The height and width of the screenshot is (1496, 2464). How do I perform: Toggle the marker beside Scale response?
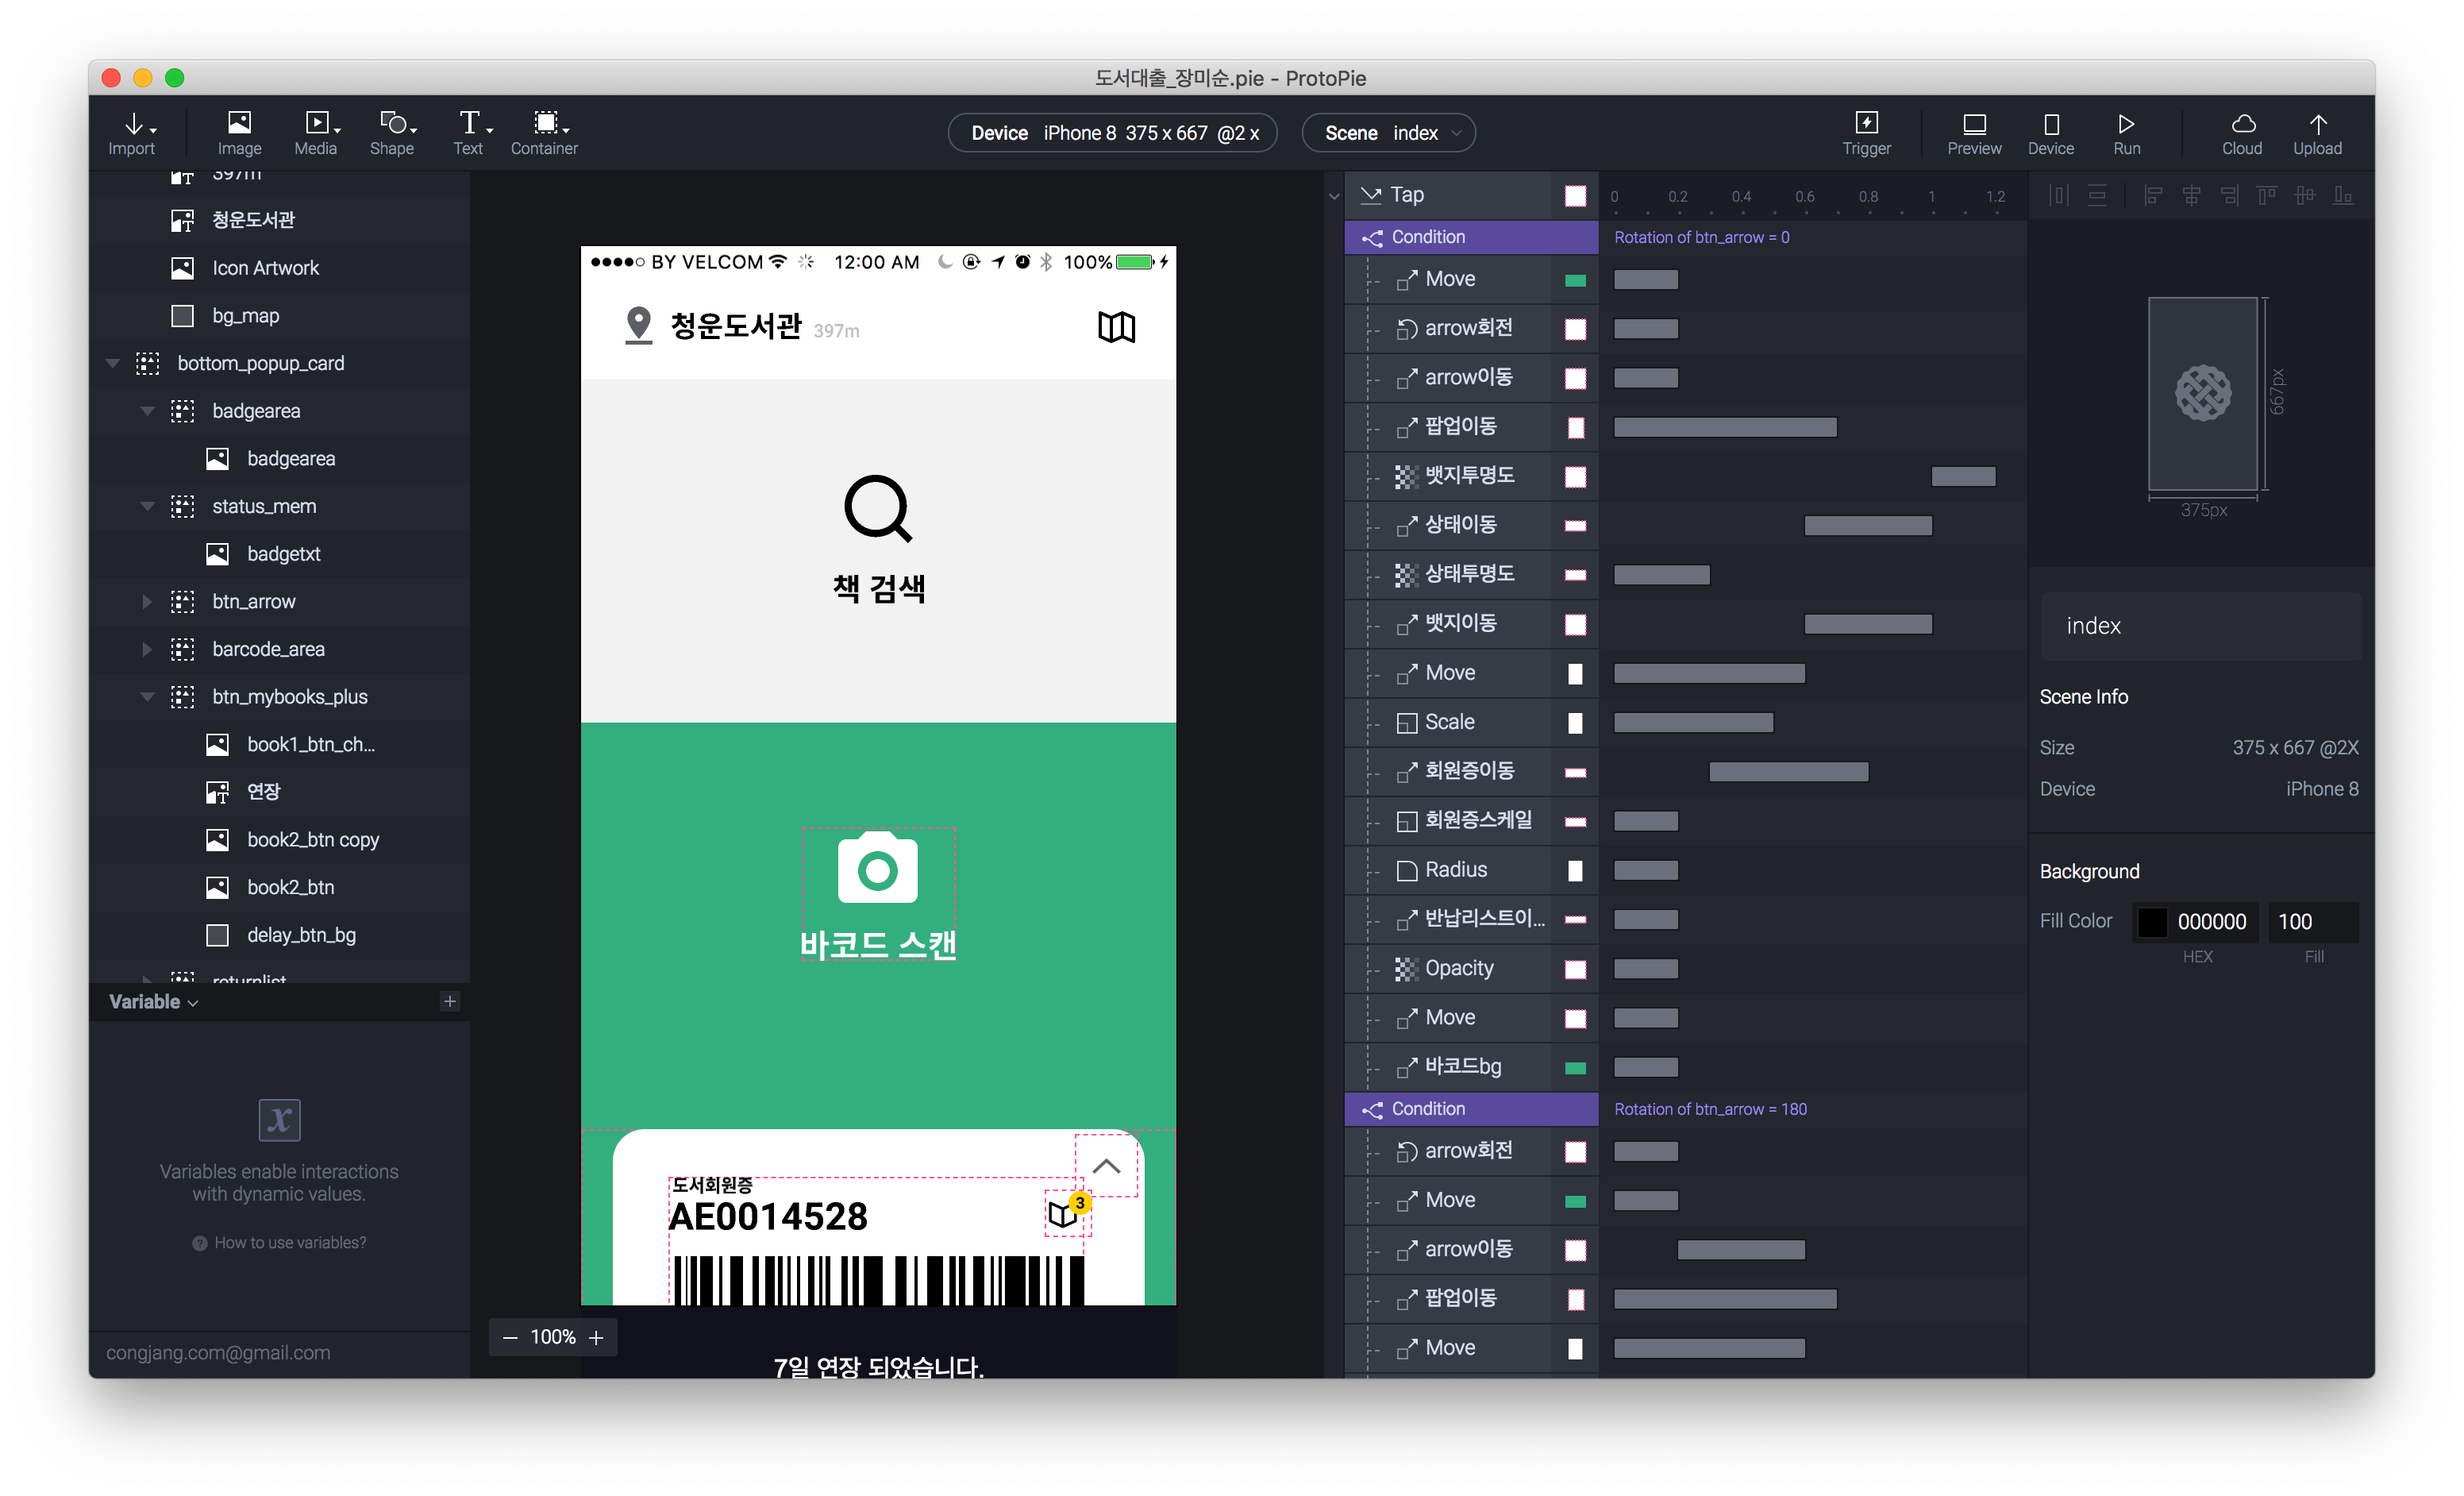(x=1575, y=723)
